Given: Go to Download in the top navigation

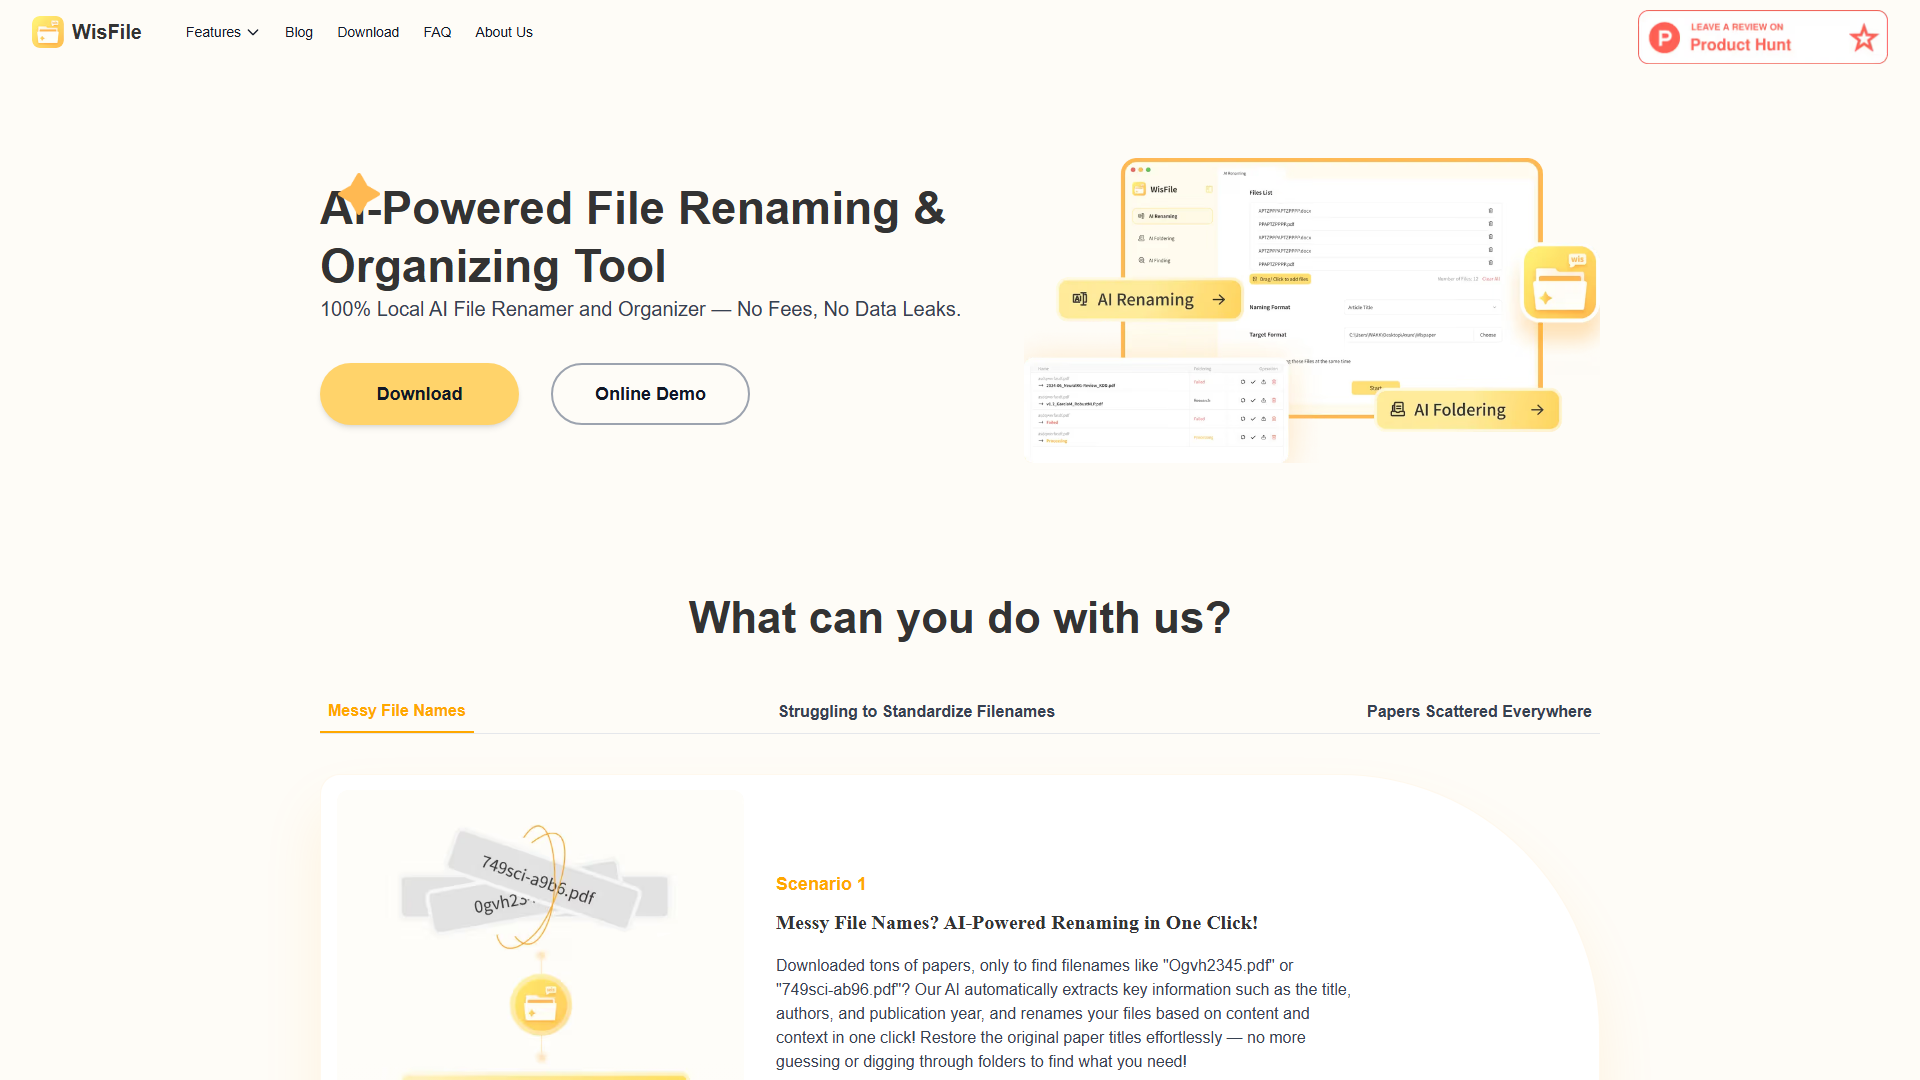Looking at the screenshot, I should pos(368,32).
